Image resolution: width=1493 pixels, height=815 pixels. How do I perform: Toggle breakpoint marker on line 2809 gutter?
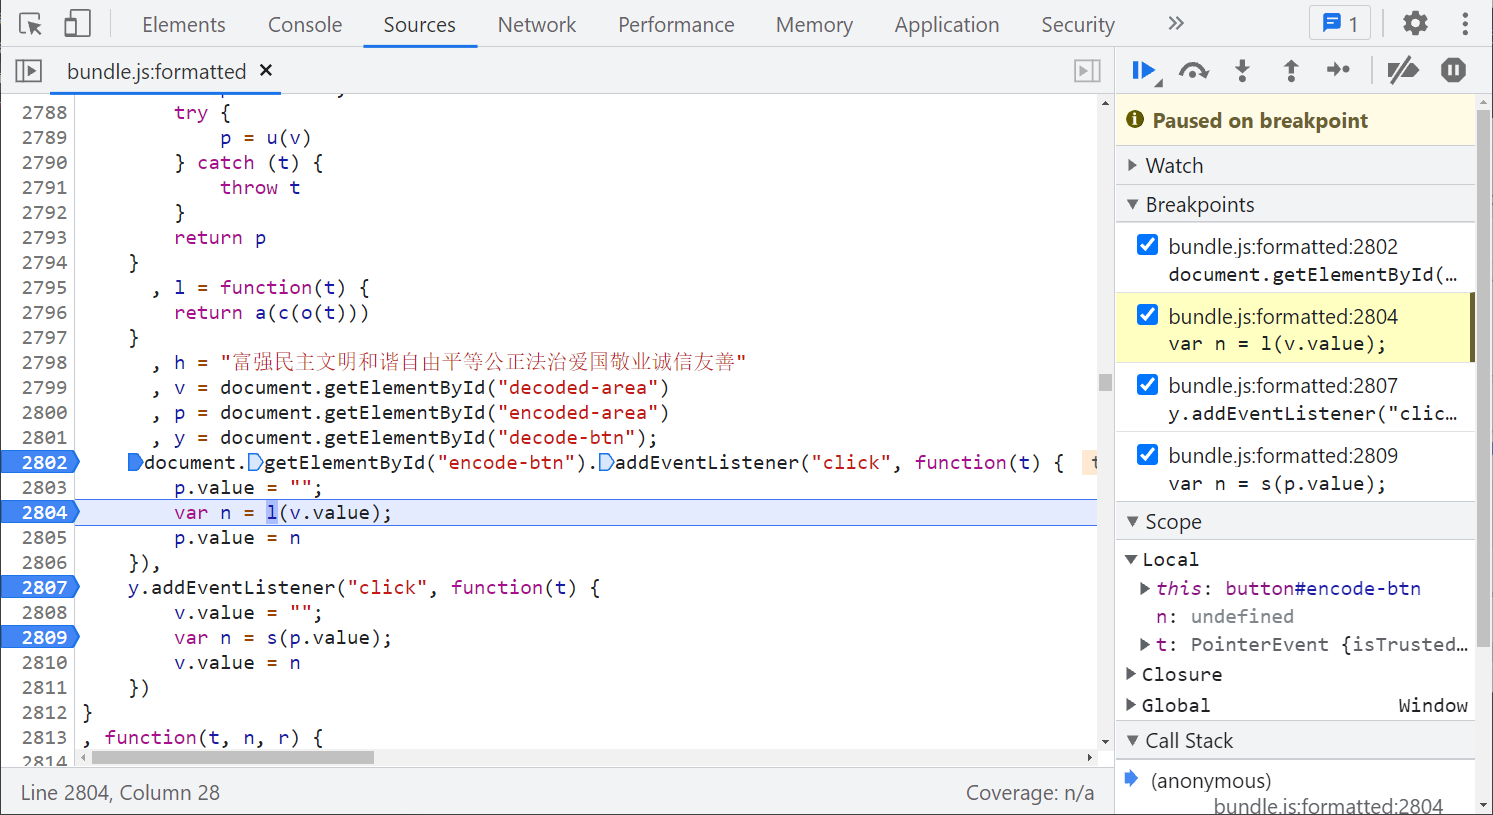pyautogui.click(x=40, y=637)
